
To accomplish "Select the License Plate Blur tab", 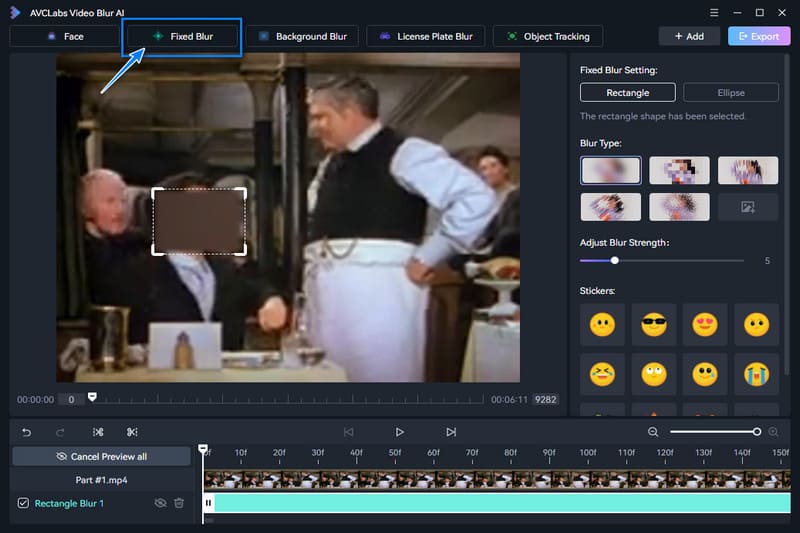I will tap(426, 36).
